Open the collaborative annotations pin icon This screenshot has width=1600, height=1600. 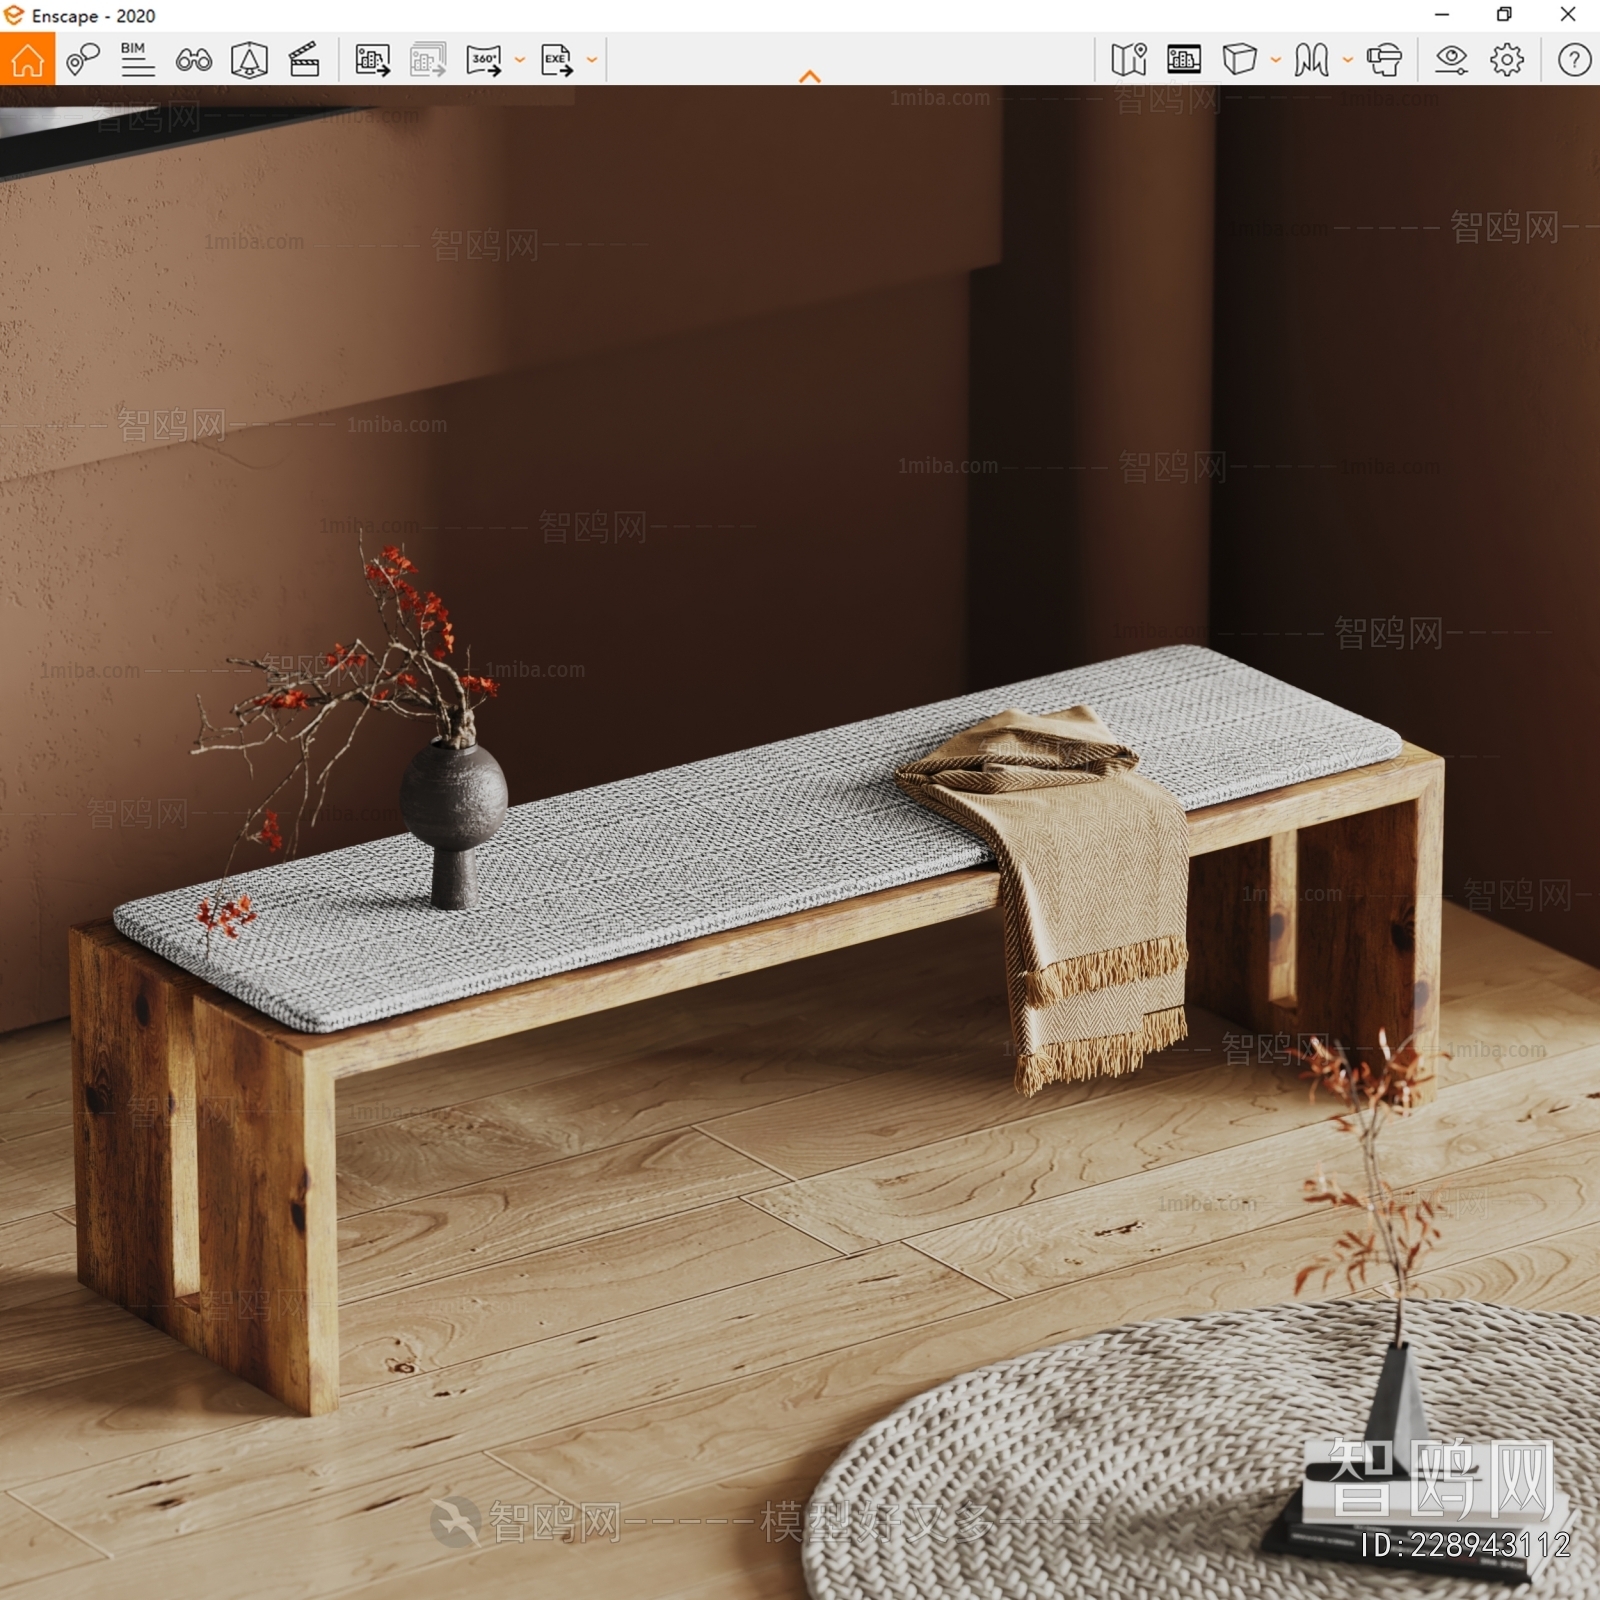tap(83, 60)
